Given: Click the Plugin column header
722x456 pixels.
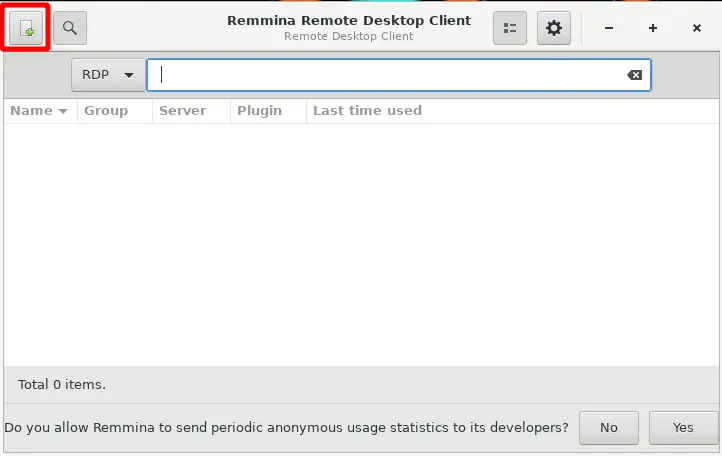Looking at the screenshot, I should (x=259, y=111).
